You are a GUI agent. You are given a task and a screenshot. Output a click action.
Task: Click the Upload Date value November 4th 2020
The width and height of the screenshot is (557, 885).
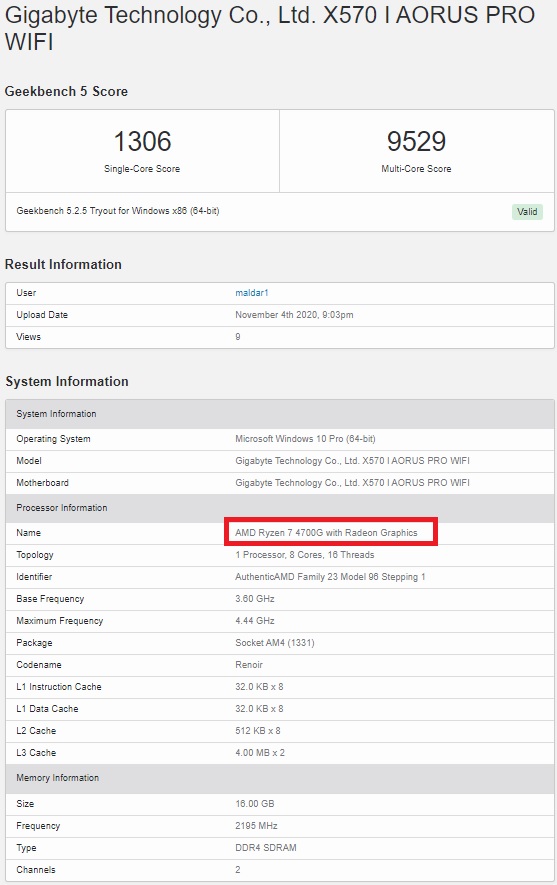tap(294, 314)
